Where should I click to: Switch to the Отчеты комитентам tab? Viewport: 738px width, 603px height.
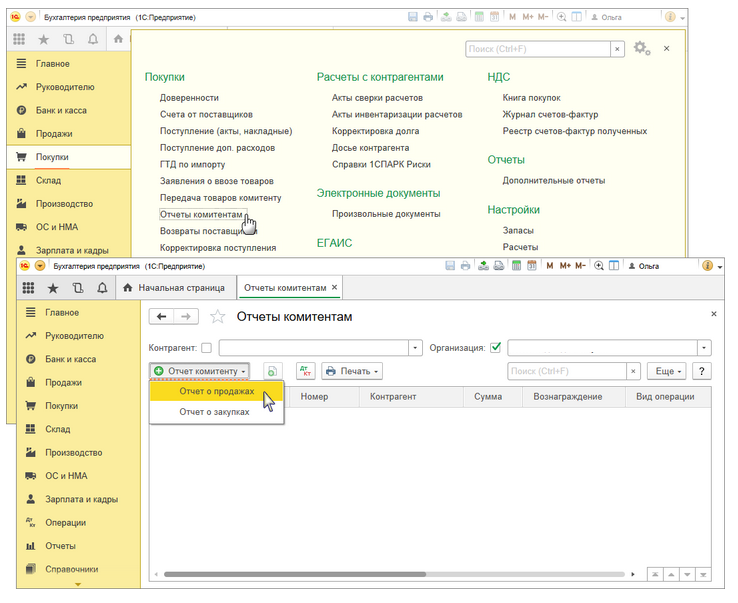[285, 288]
